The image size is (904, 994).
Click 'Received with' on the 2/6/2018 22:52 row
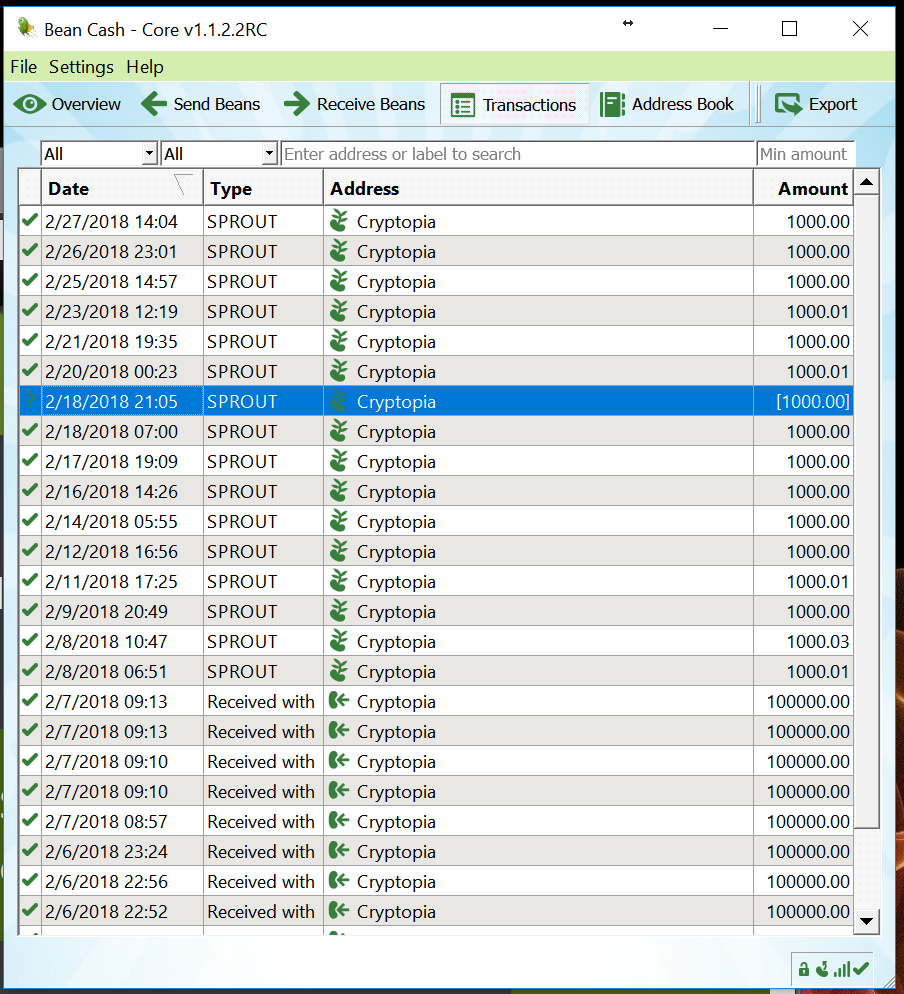(261, 912)
